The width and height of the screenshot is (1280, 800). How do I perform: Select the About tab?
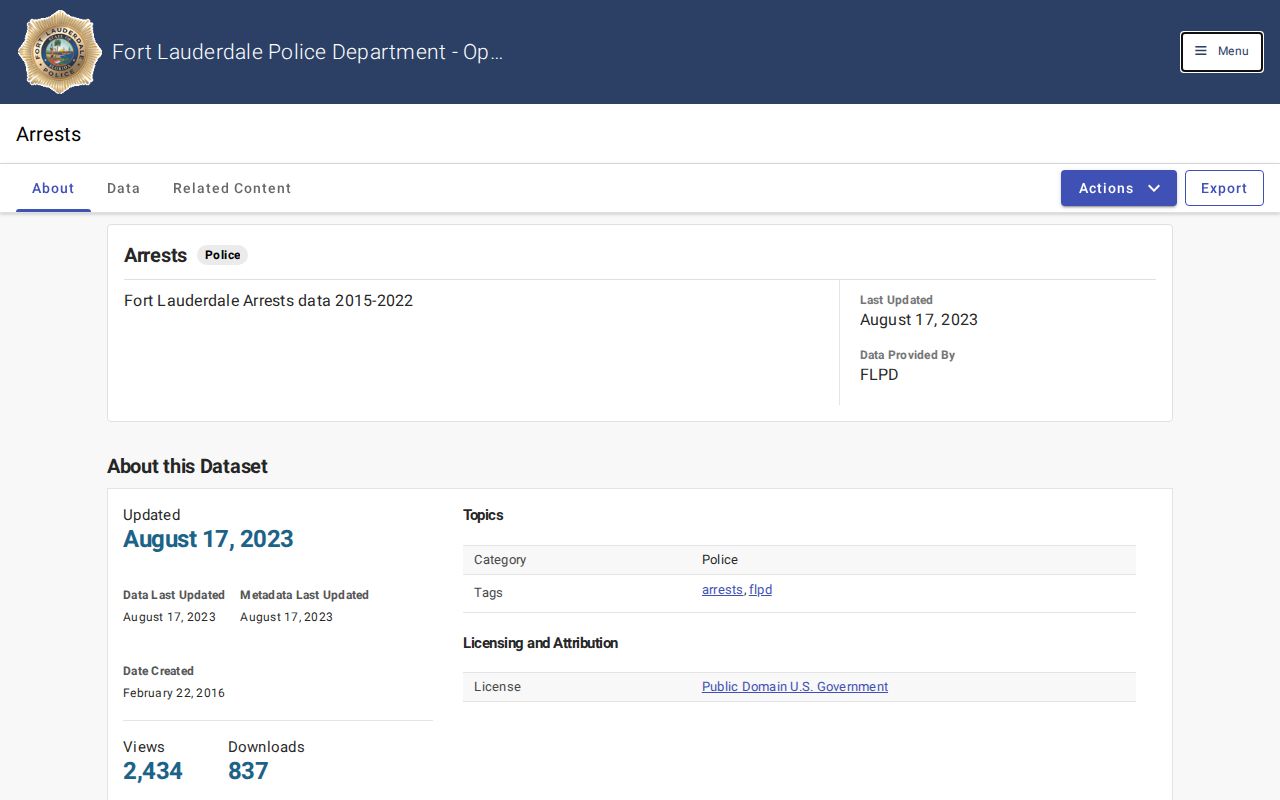coord(53,188)
